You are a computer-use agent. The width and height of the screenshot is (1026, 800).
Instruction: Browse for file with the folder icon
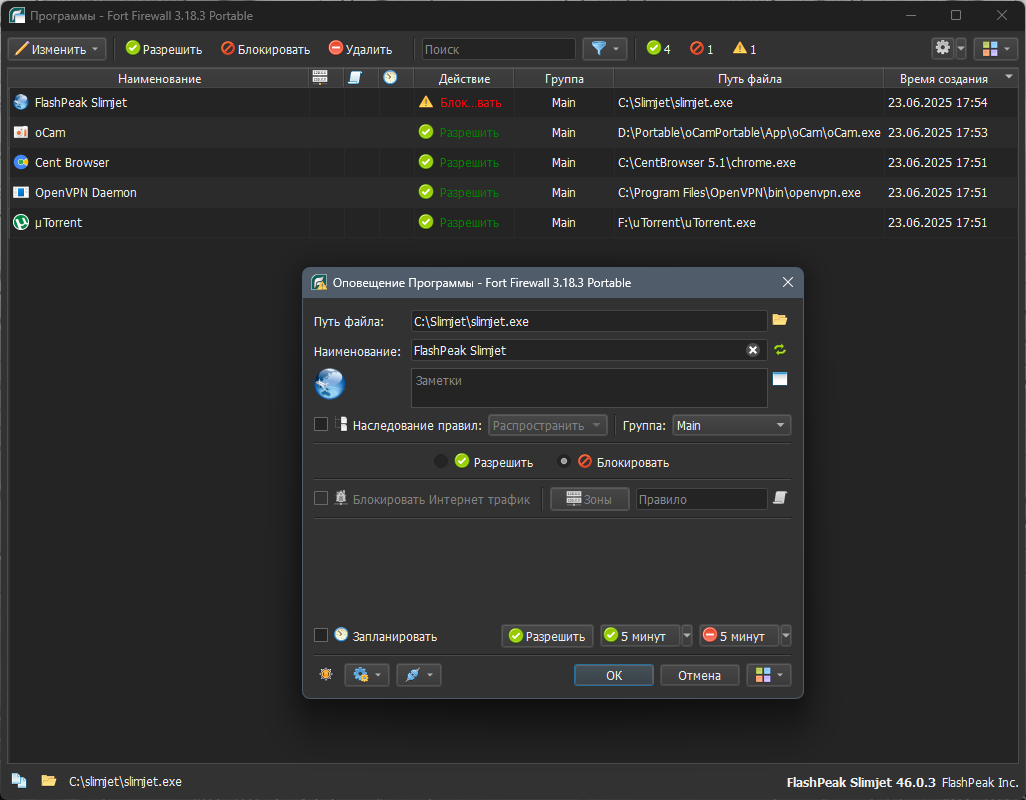779,320
